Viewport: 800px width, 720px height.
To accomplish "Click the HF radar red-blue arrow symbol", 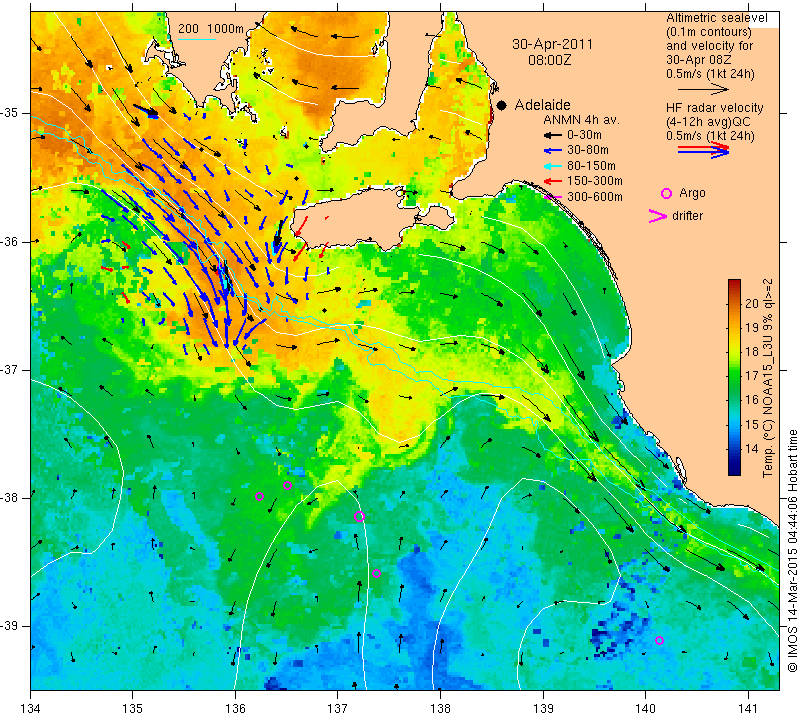I will coord(704,150).
